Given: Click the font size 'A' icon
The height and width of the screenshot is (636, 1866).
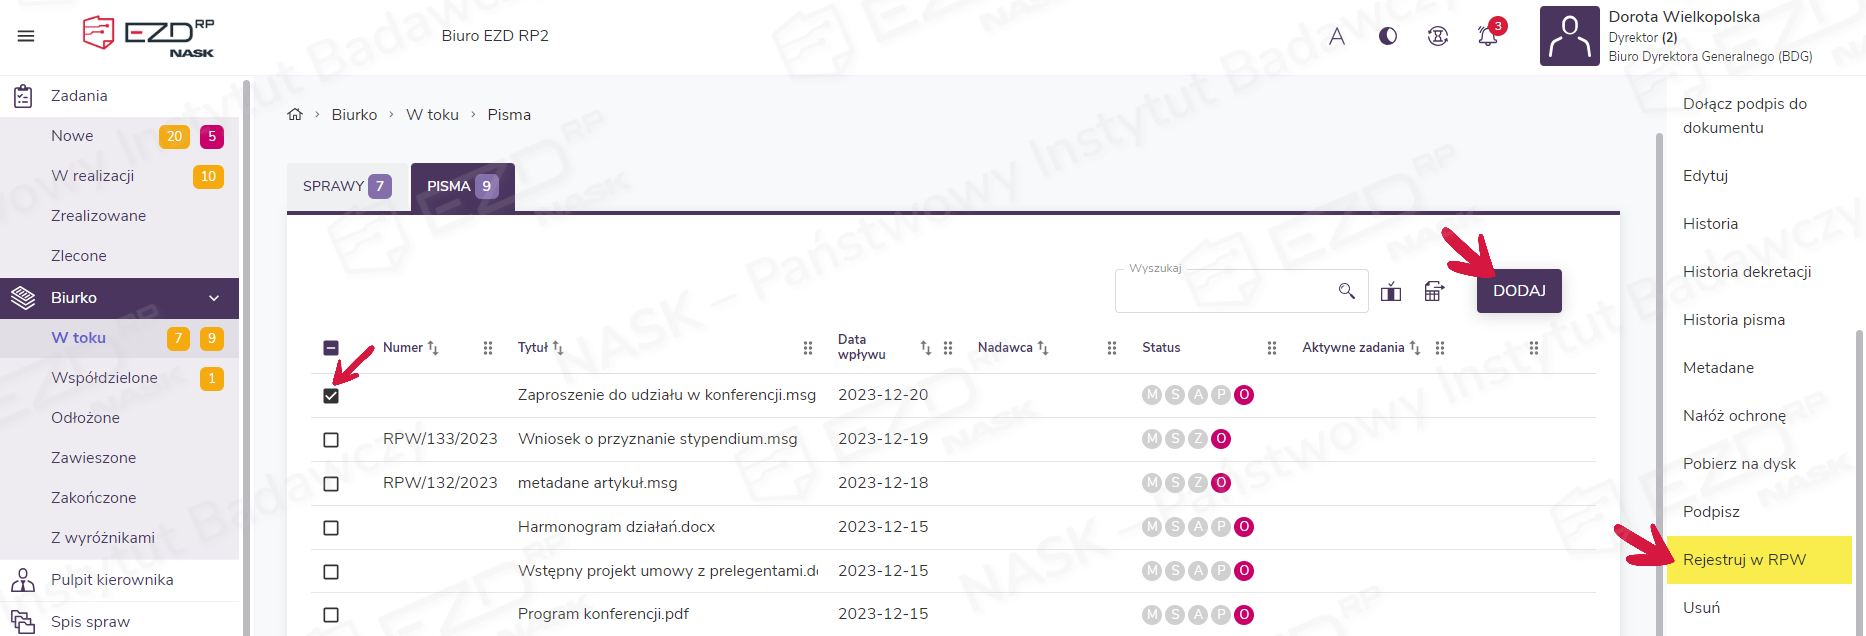Looking at the screenshot, I should (1337, 37).
